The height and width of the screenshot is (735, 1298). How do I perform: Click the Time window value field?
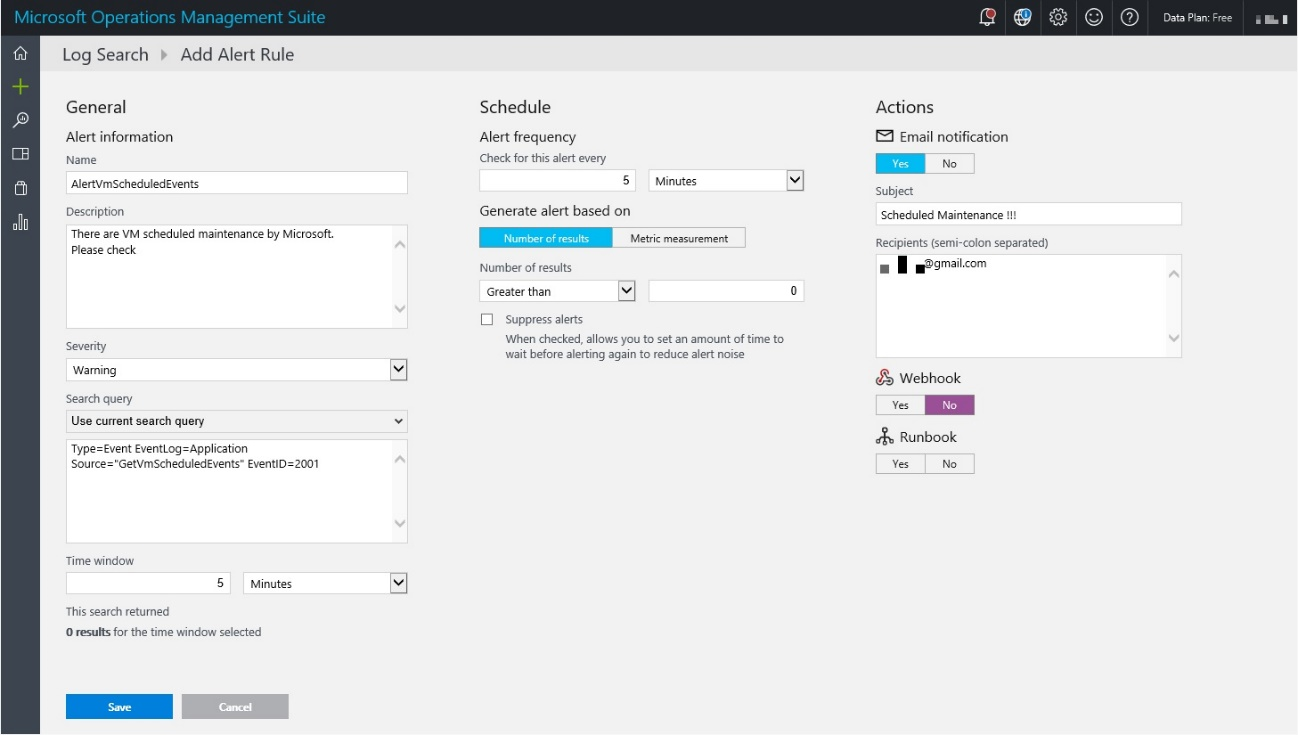click(148, 583)
